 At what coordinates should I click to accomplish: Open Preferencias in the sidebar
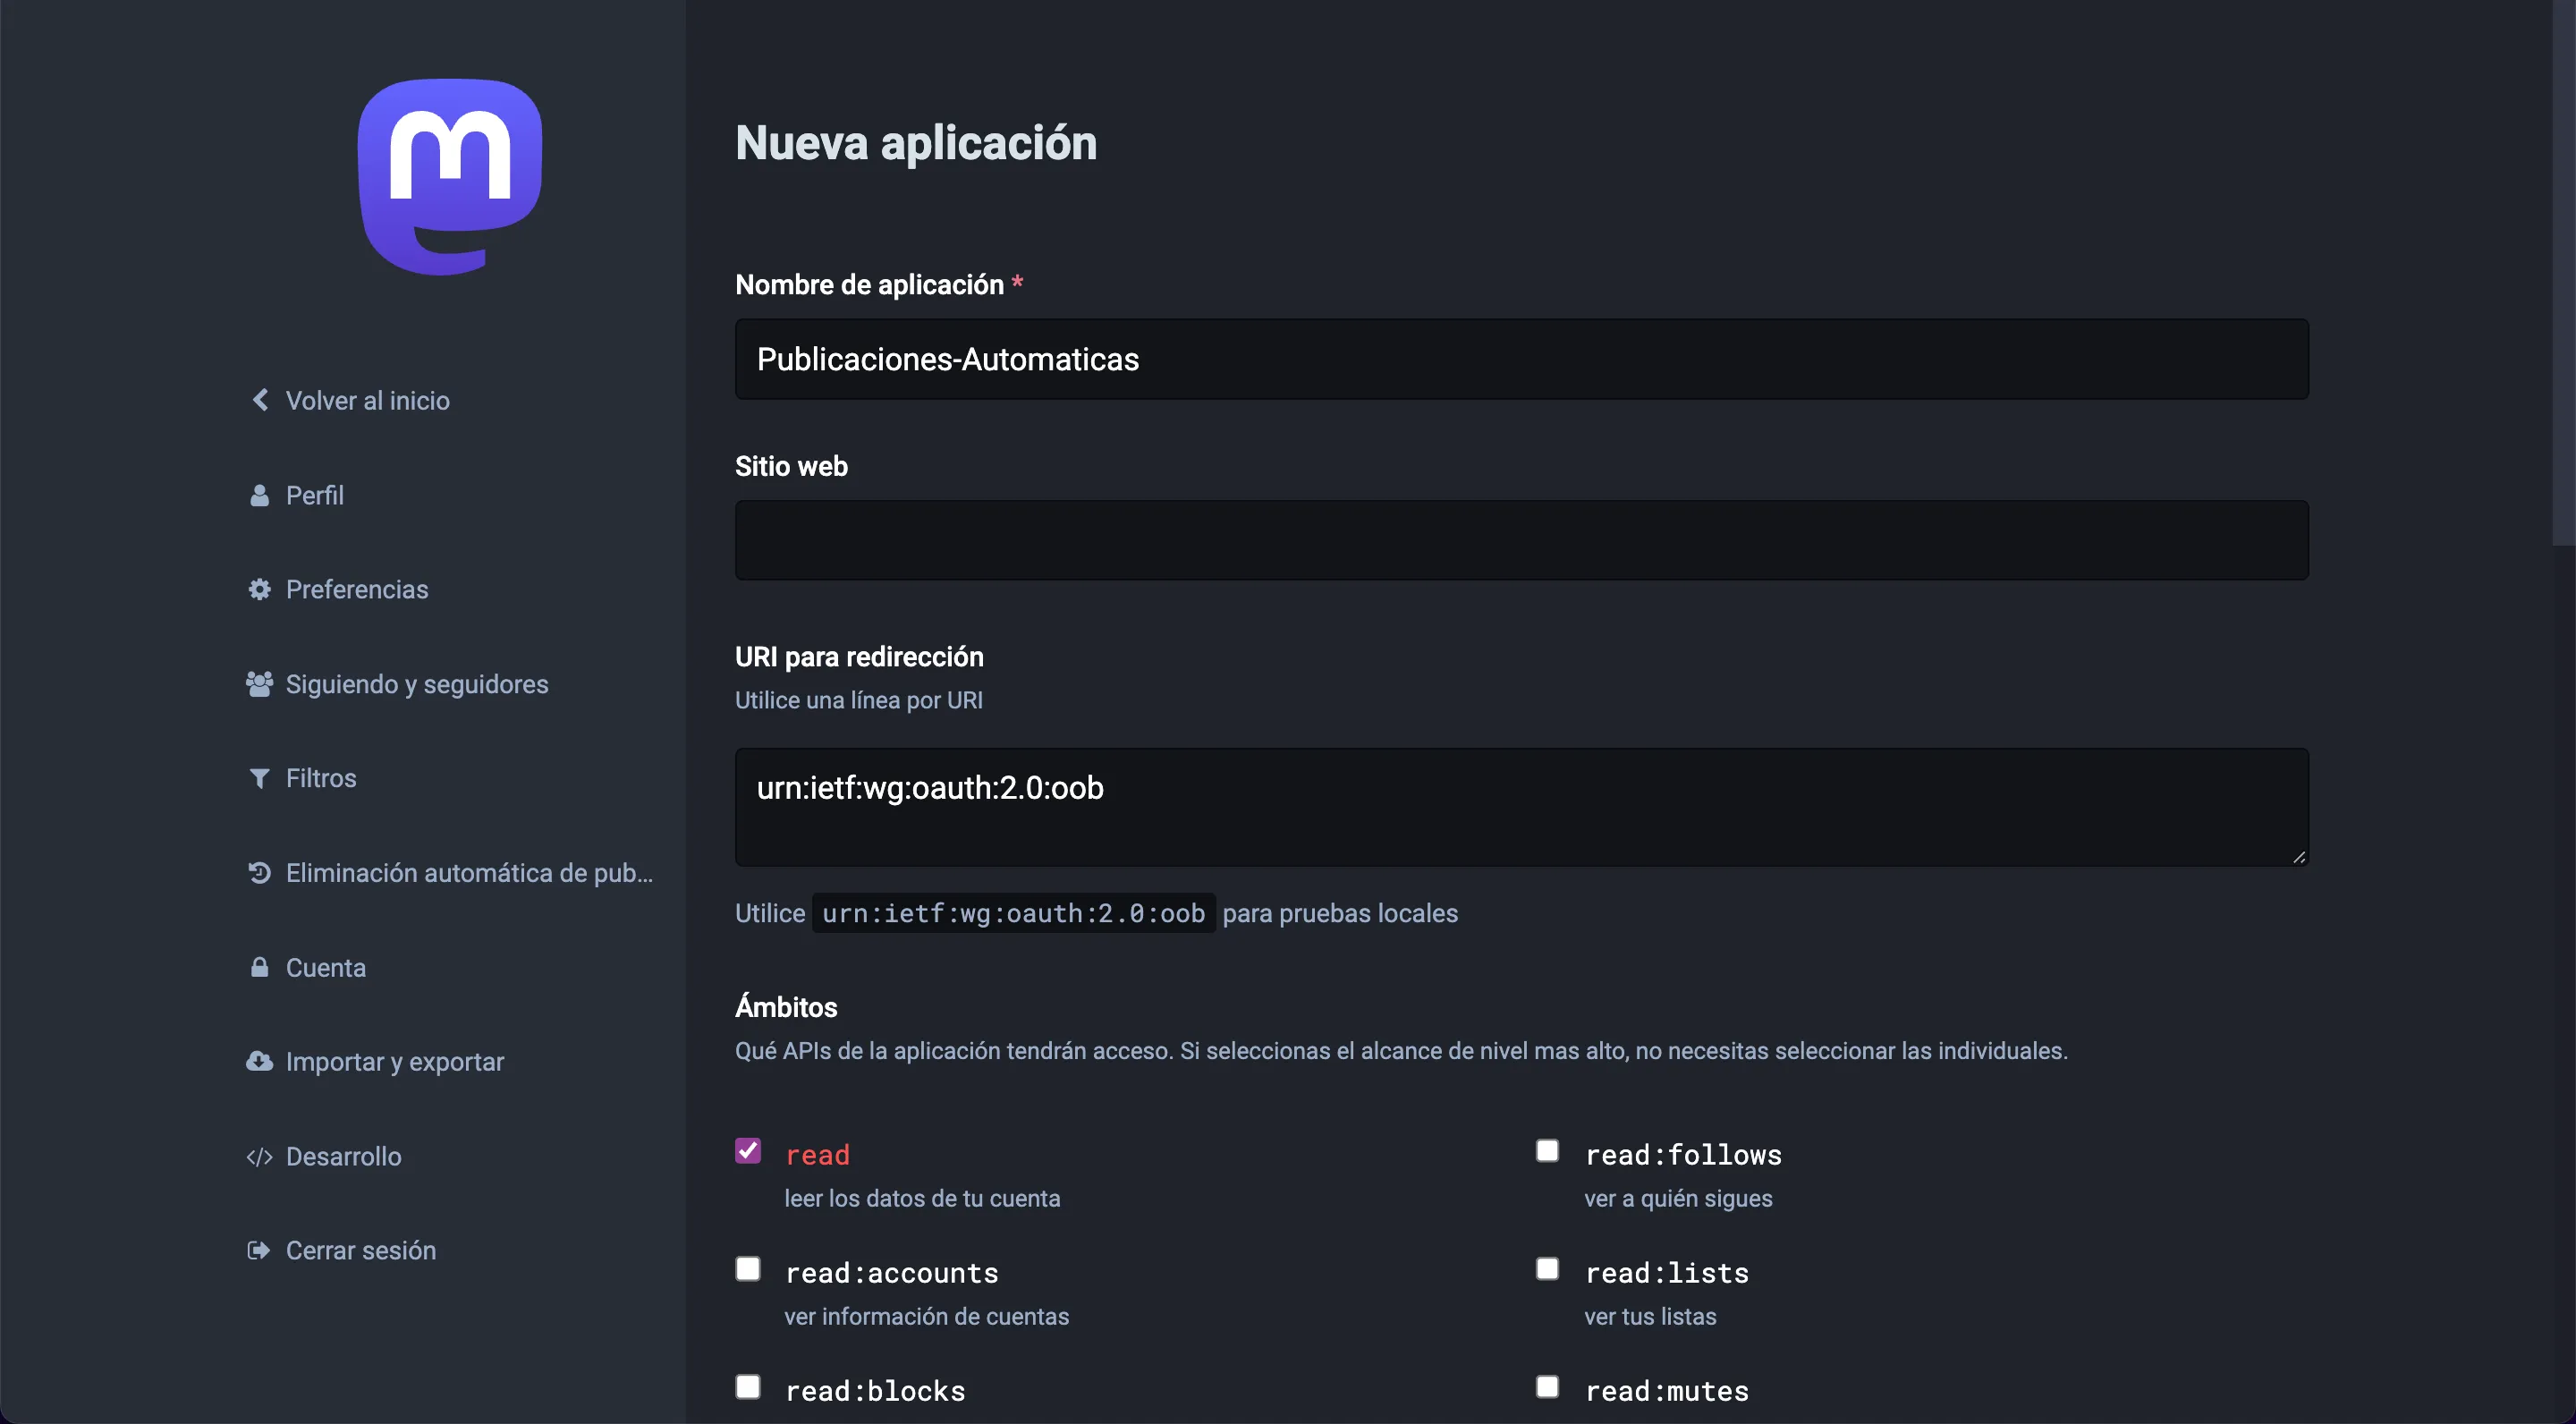(356, 589)
